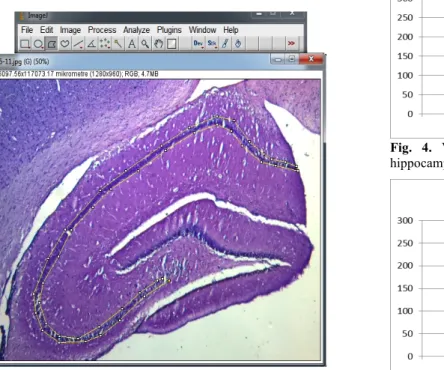
Task: Open the Plugins menu
Action: pyautogui.click(x=169, y=30)
